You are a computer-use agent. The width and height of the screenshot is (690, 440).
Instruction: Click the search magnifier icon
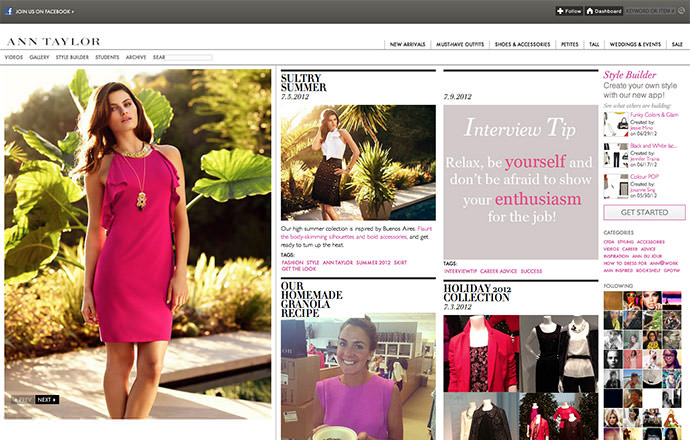tap(682, 11)
